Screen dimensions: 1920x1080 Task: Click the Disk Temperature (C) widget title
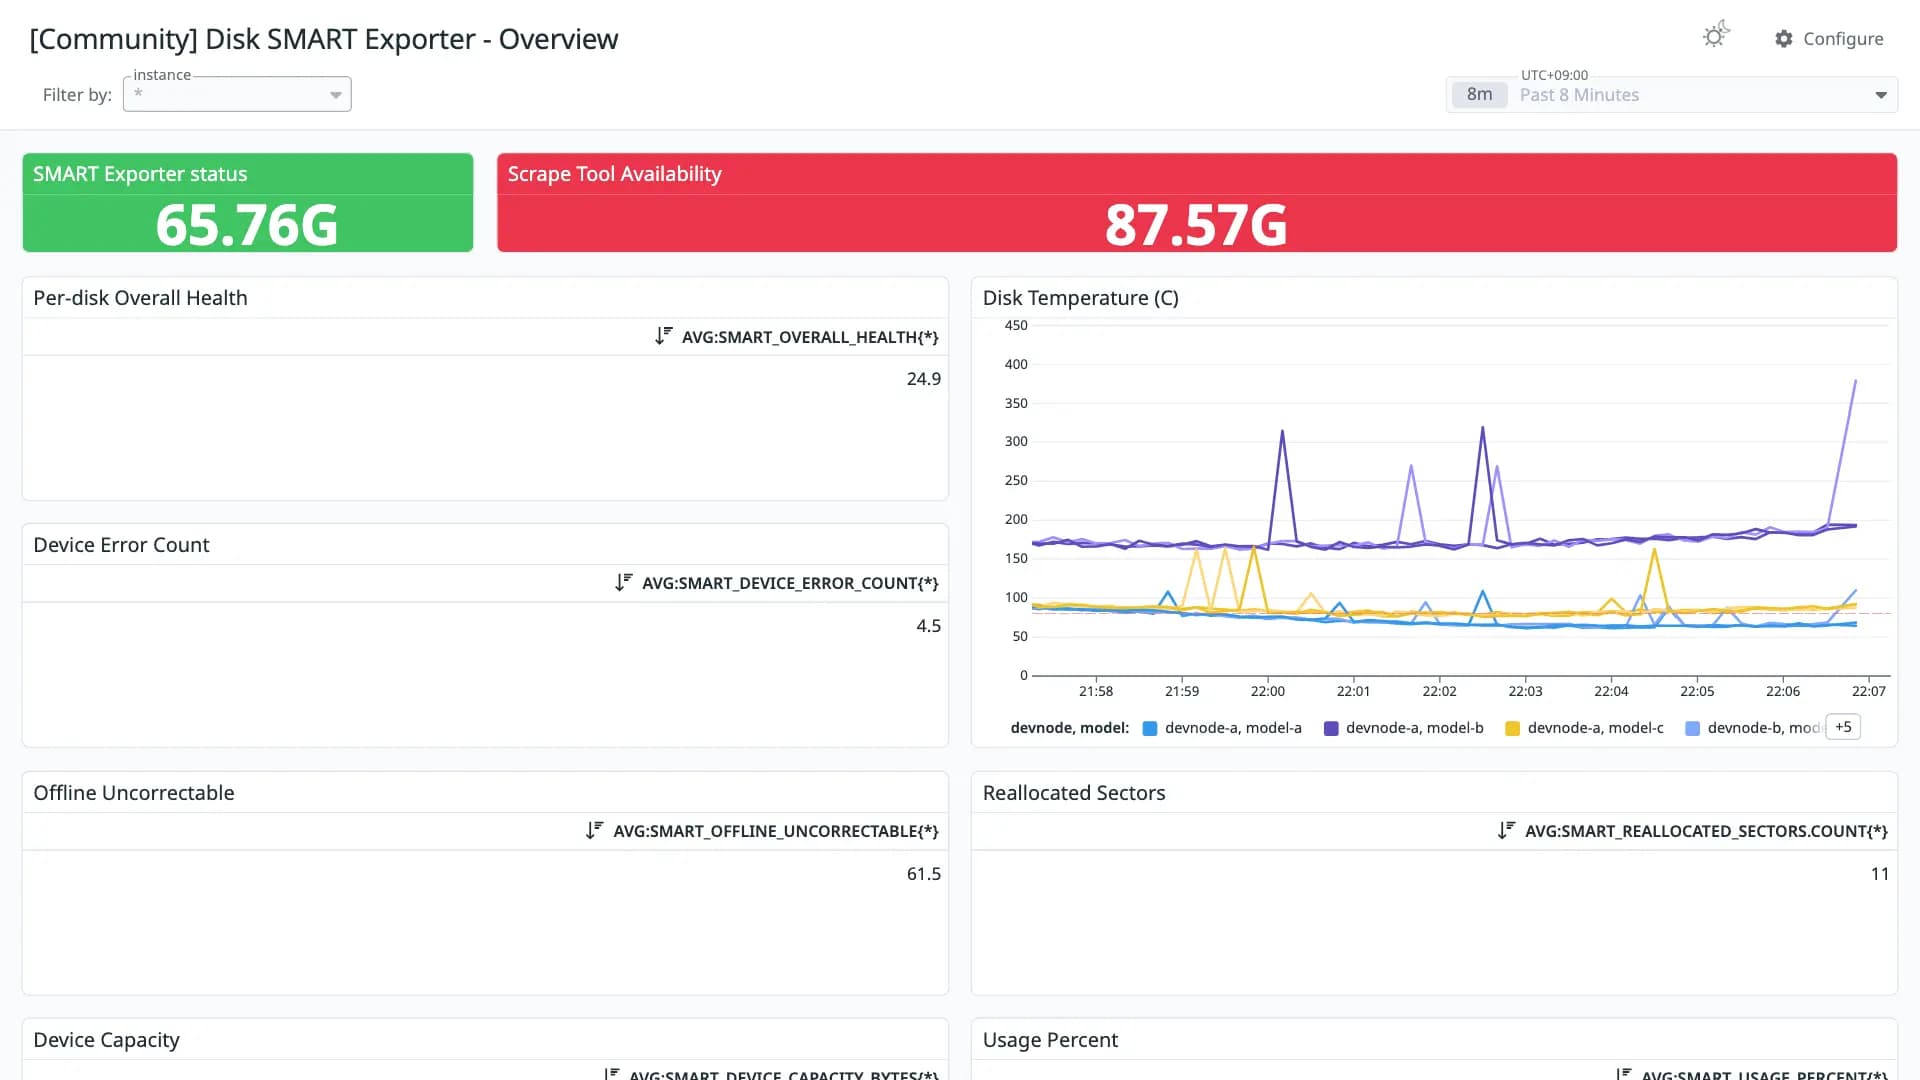(x=1081, y=298)
